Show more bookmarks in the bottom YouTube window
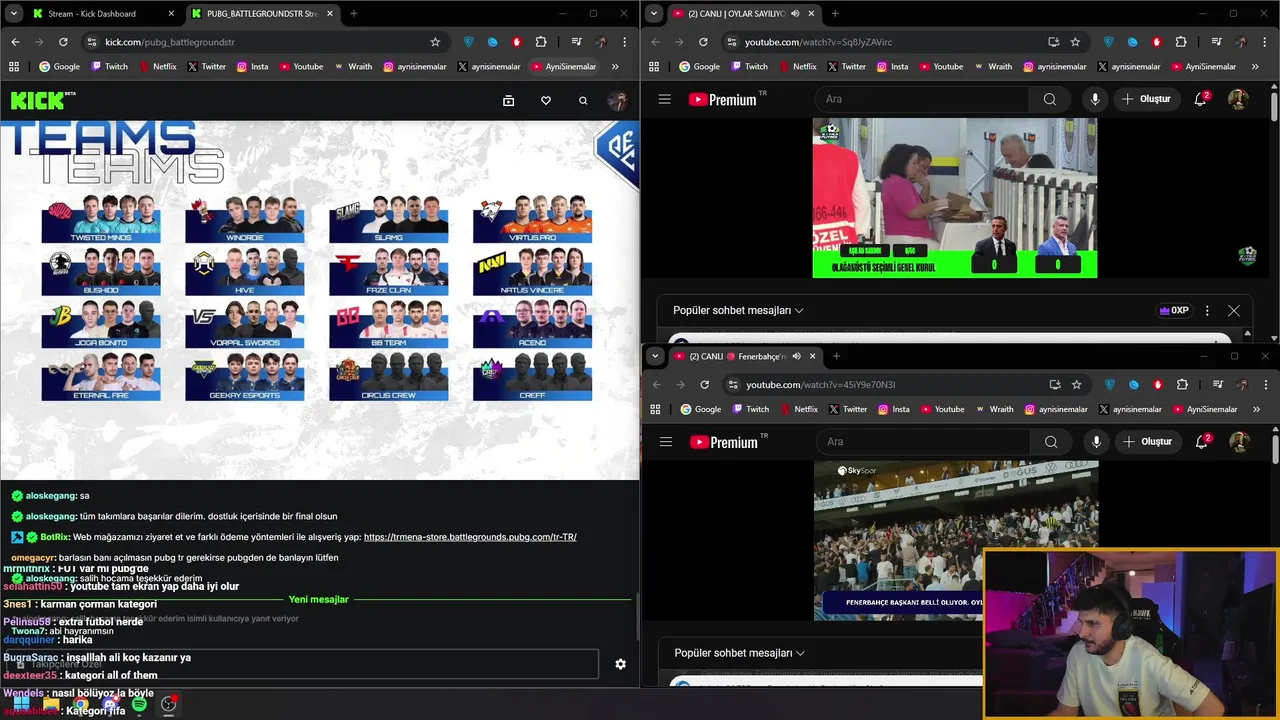This screenshot has height=720, width=1280. (1255, 409)
